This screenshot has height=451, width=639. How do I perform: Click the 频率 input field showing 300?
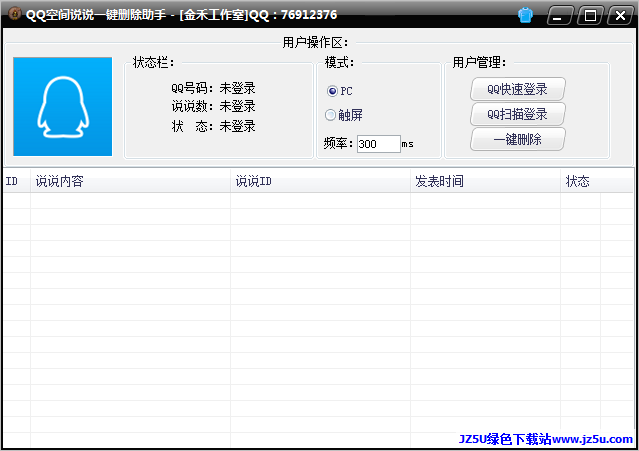pyautogui.click(x=379, y=144)
